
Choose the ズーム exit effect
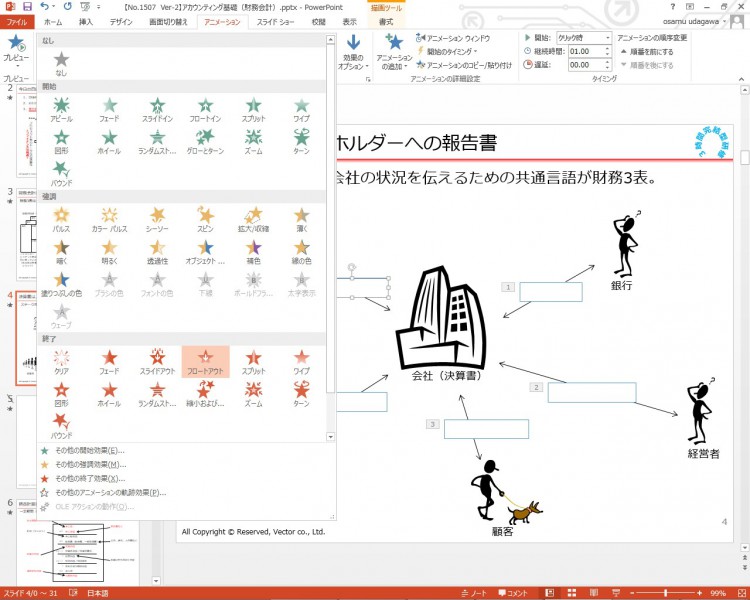(x=253, y=393)
